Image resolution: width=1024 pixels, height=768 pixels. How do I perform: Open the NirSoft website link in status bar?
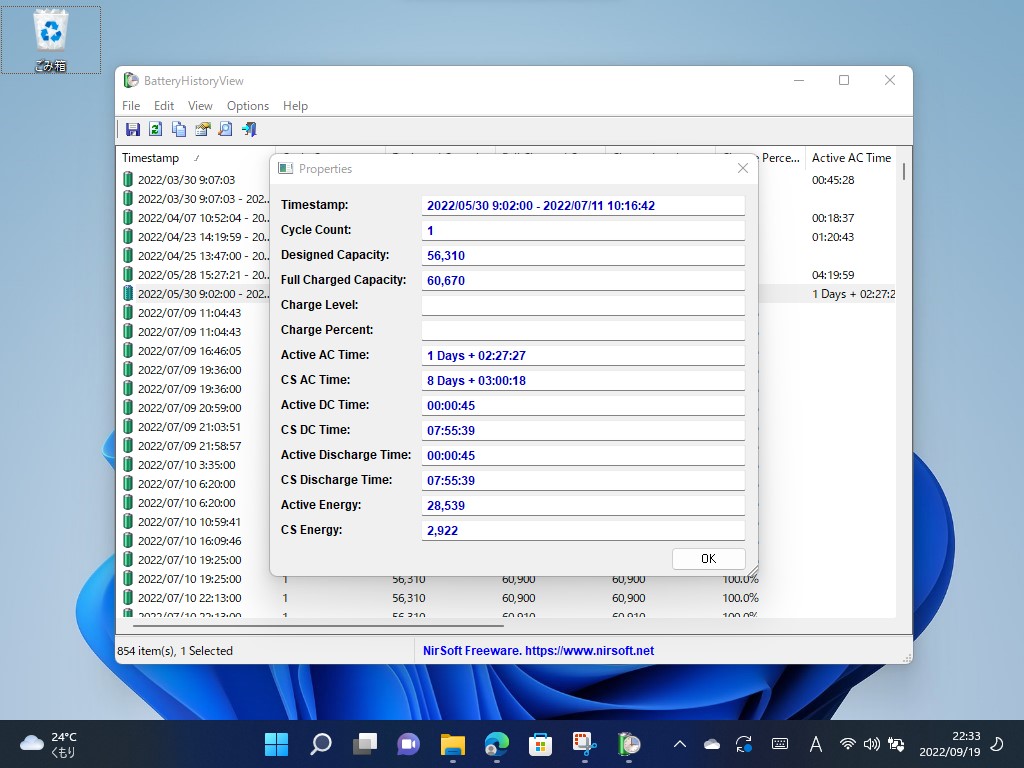(x=538, y=651)
